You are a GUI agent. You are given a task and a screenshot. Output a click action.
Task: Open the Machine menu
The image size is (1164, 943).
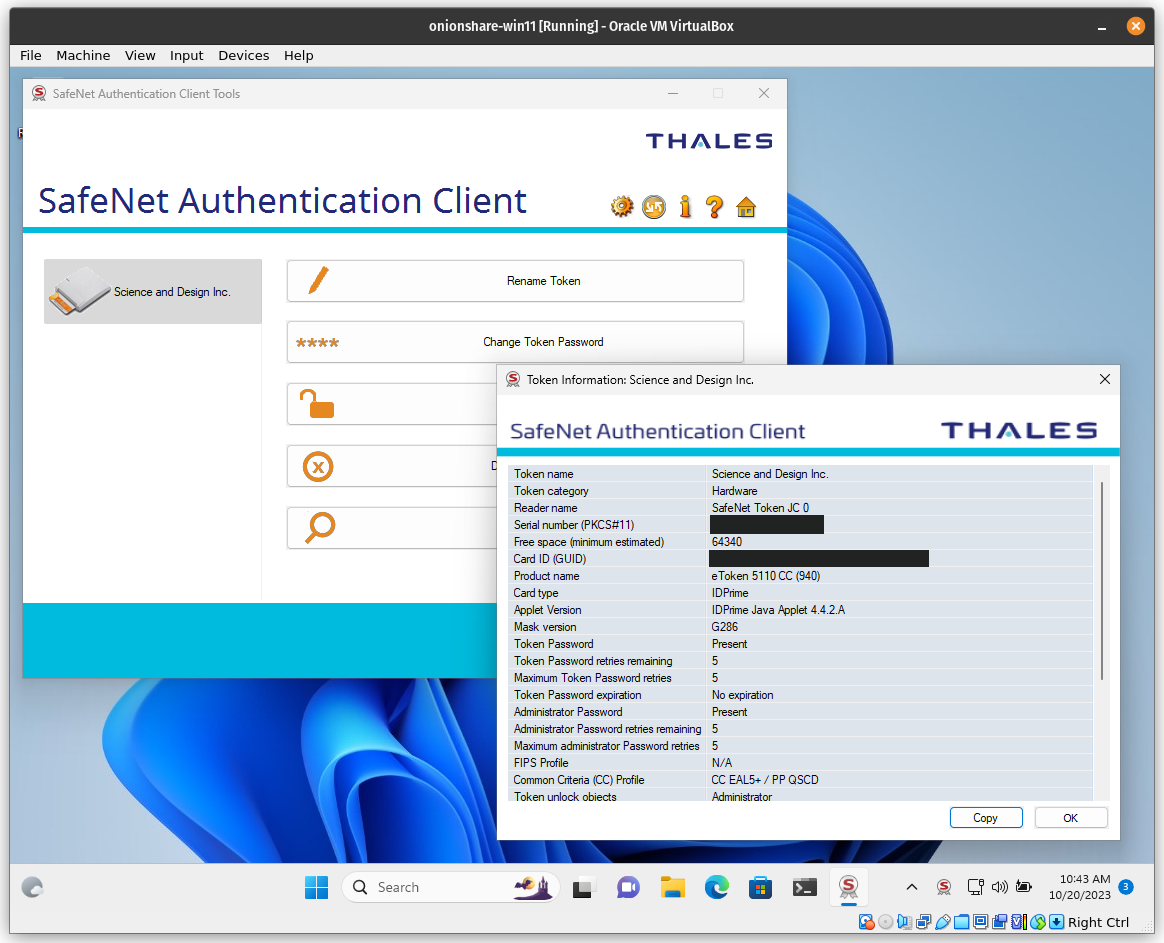(83, 55)
